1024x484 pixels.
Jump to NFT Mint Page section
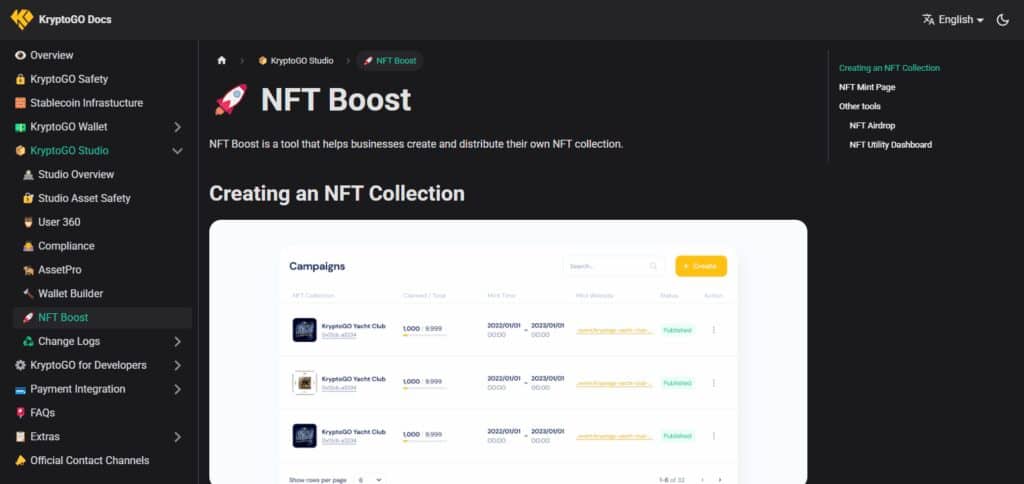coord(867,87)
